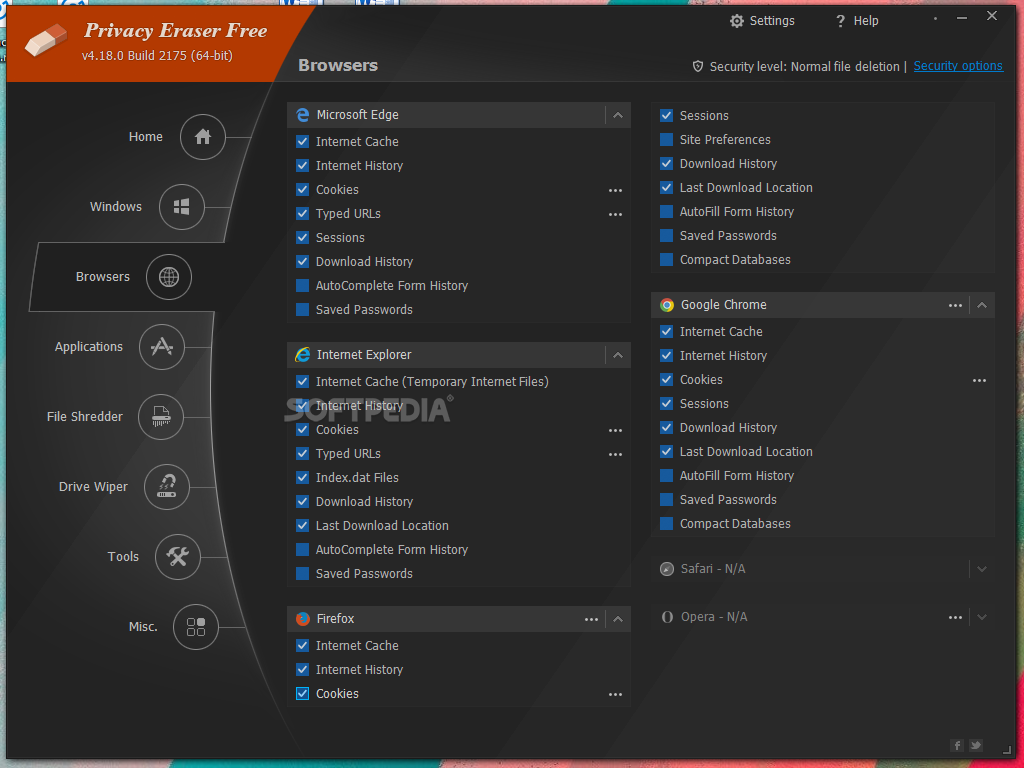Collapse the Internet Explorer section

(618, 355)
